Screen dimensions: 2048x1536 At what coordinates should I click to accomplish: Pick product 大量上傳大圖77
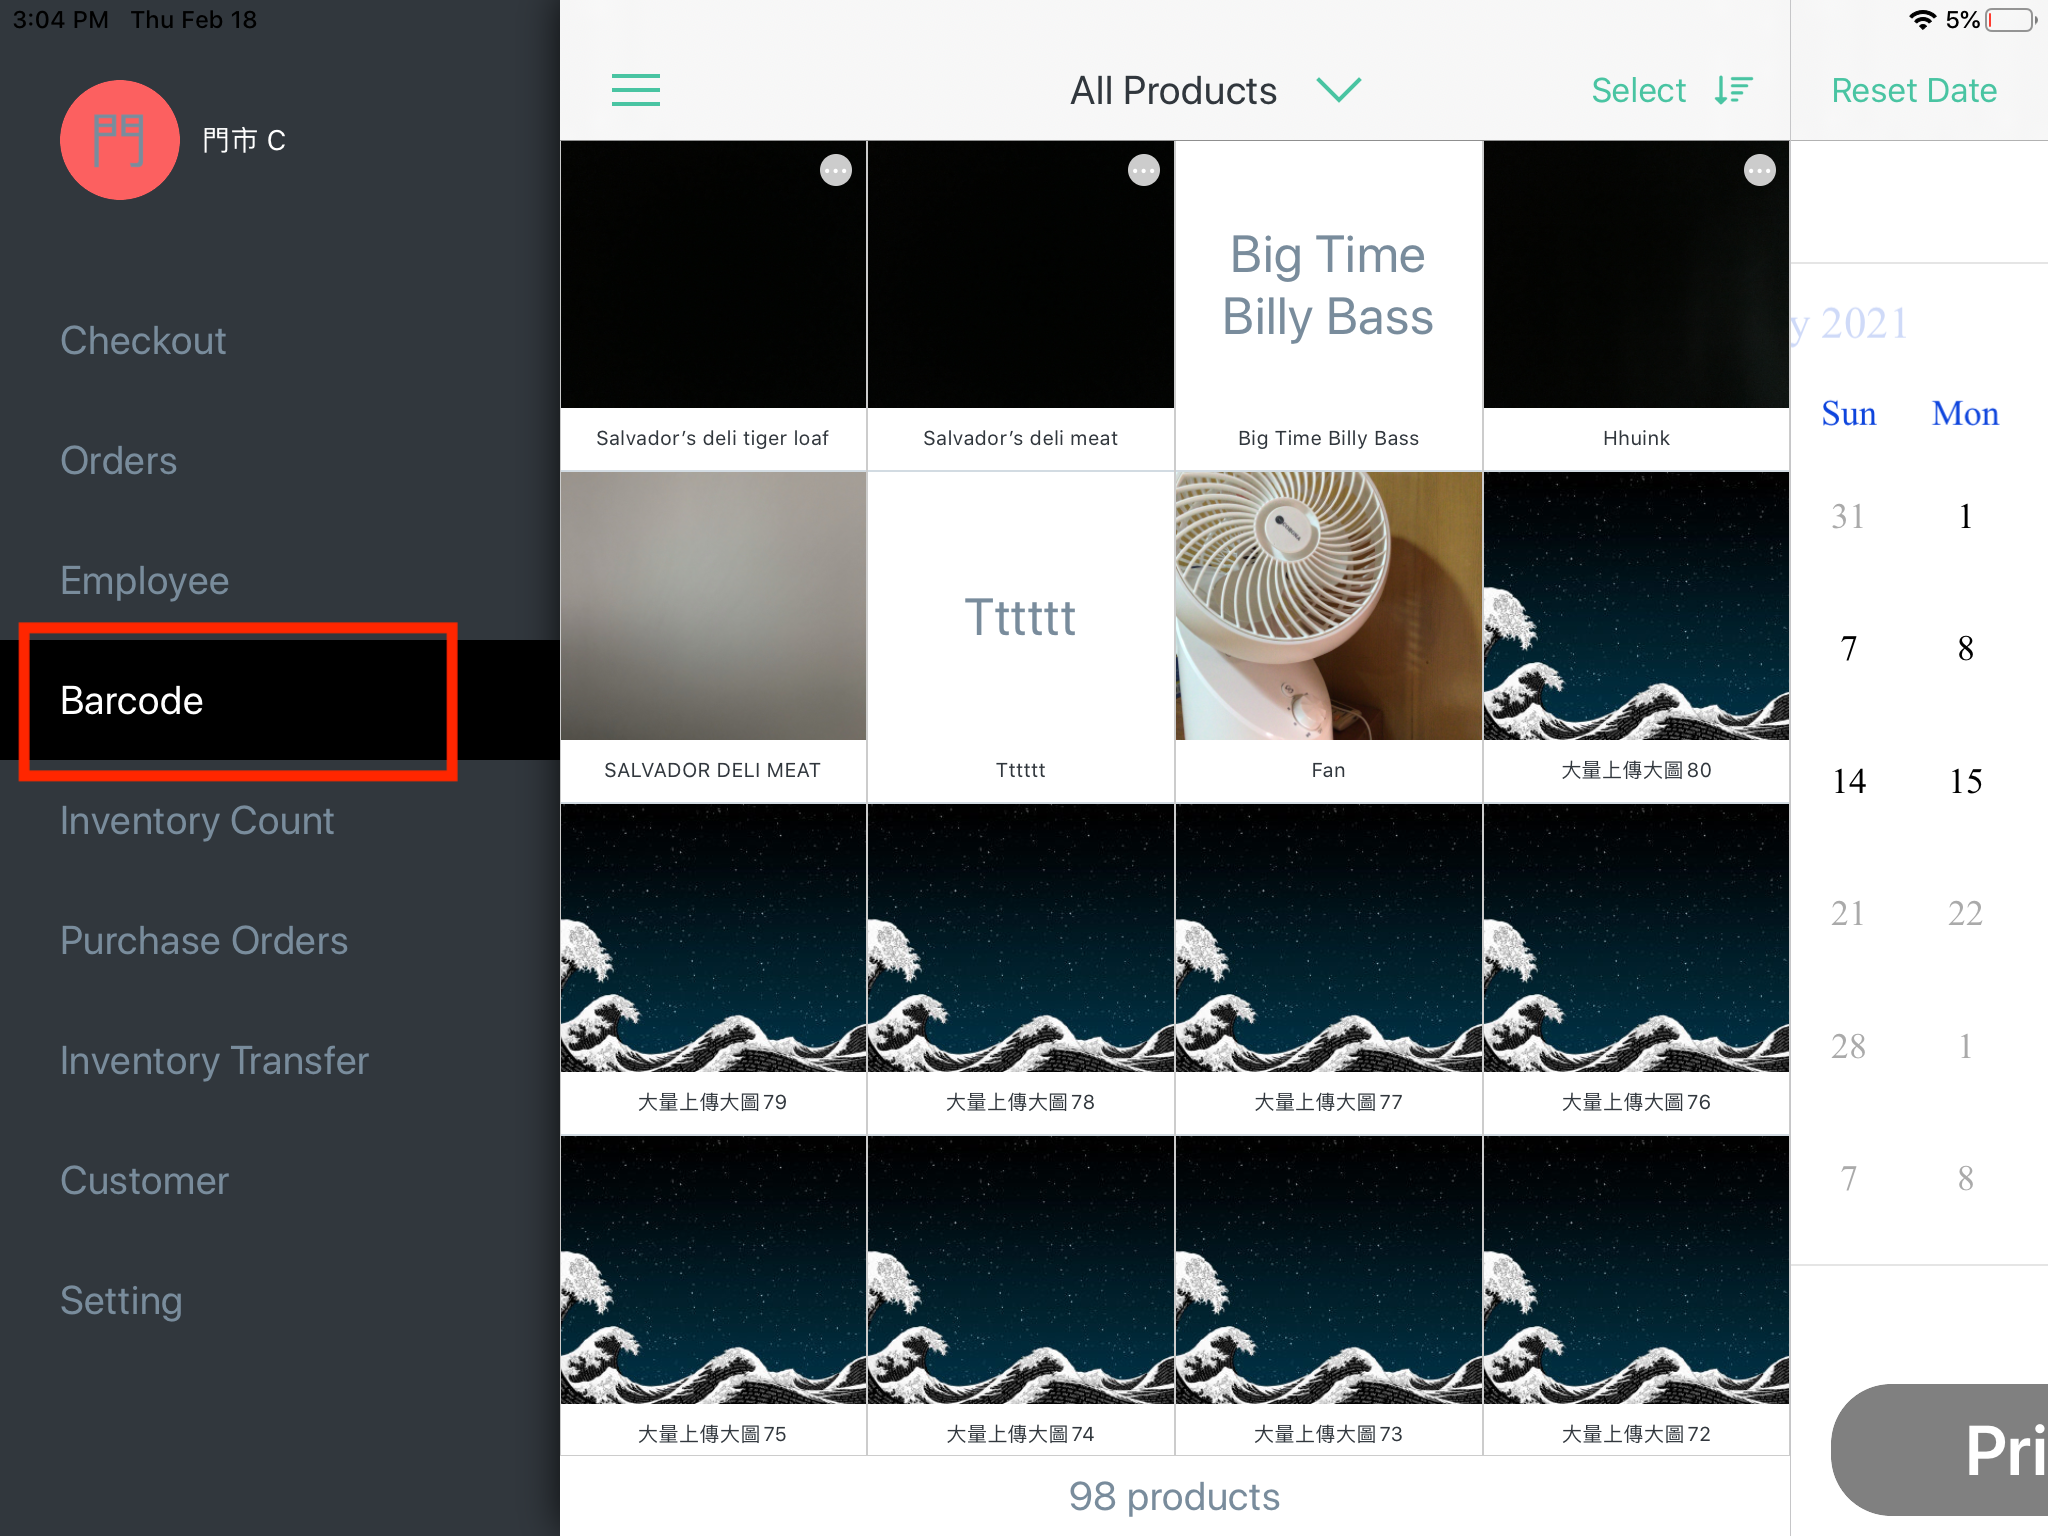tap(1328, 969)
